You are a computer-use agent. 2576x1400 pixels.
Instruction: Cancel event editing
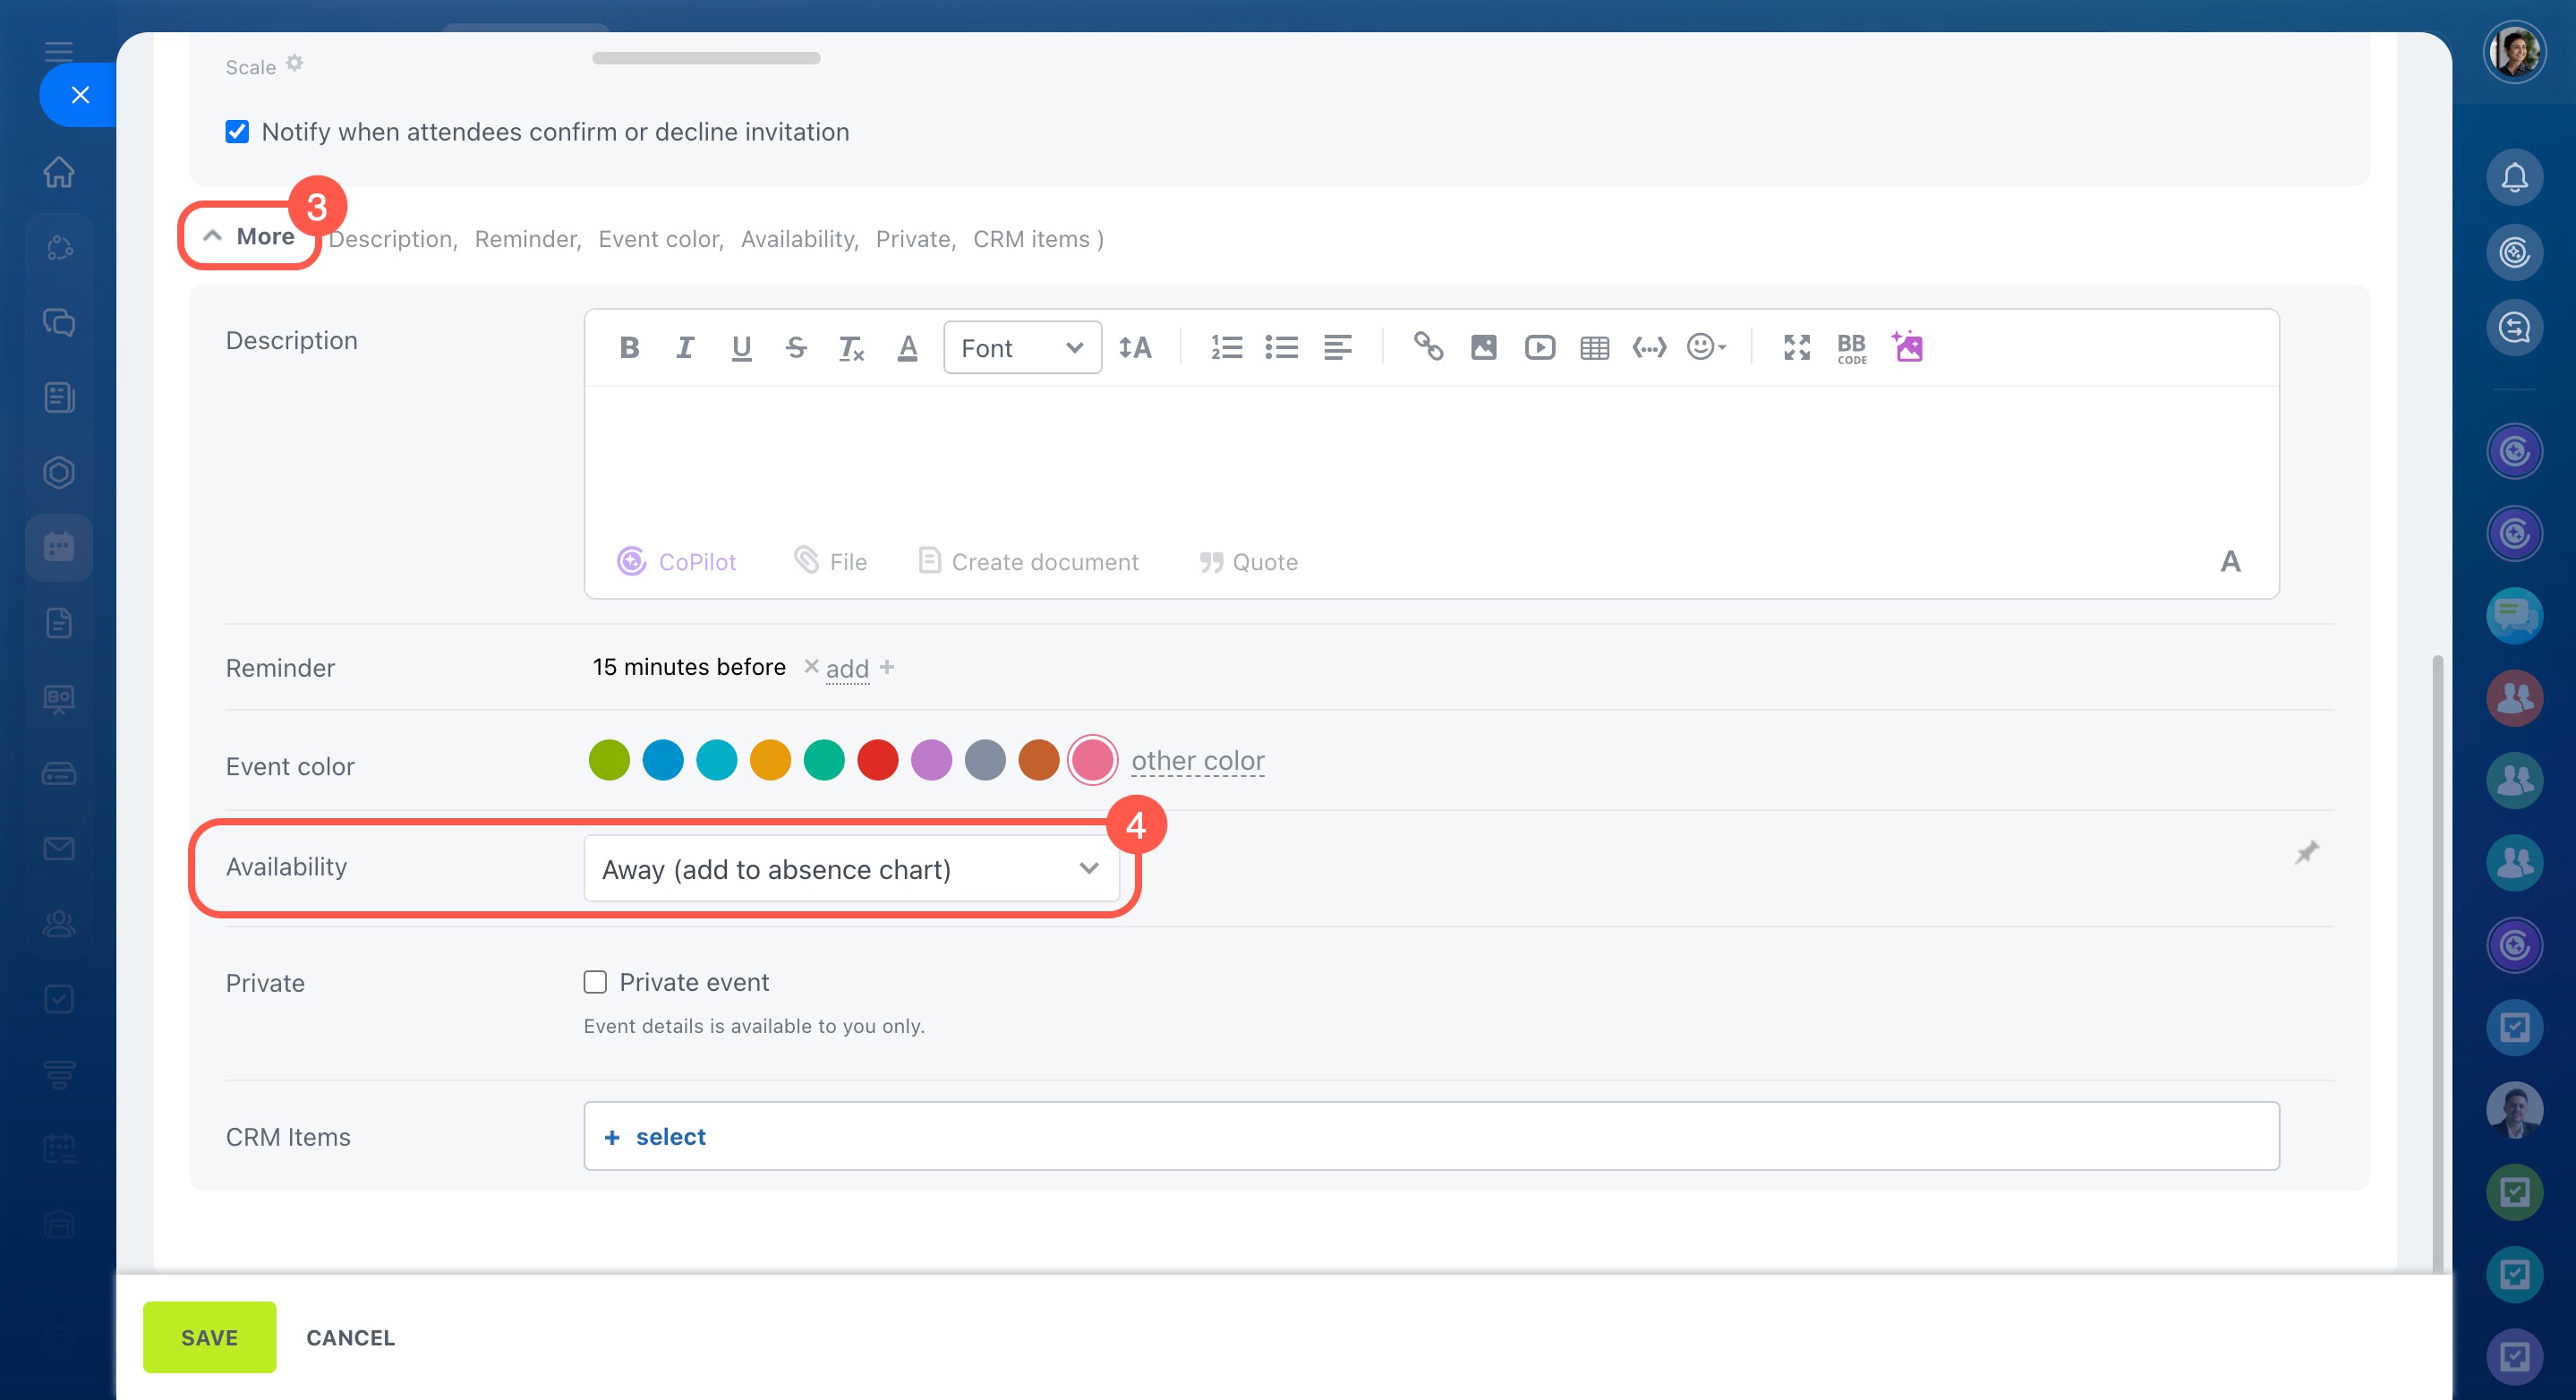click(351, 1337)
